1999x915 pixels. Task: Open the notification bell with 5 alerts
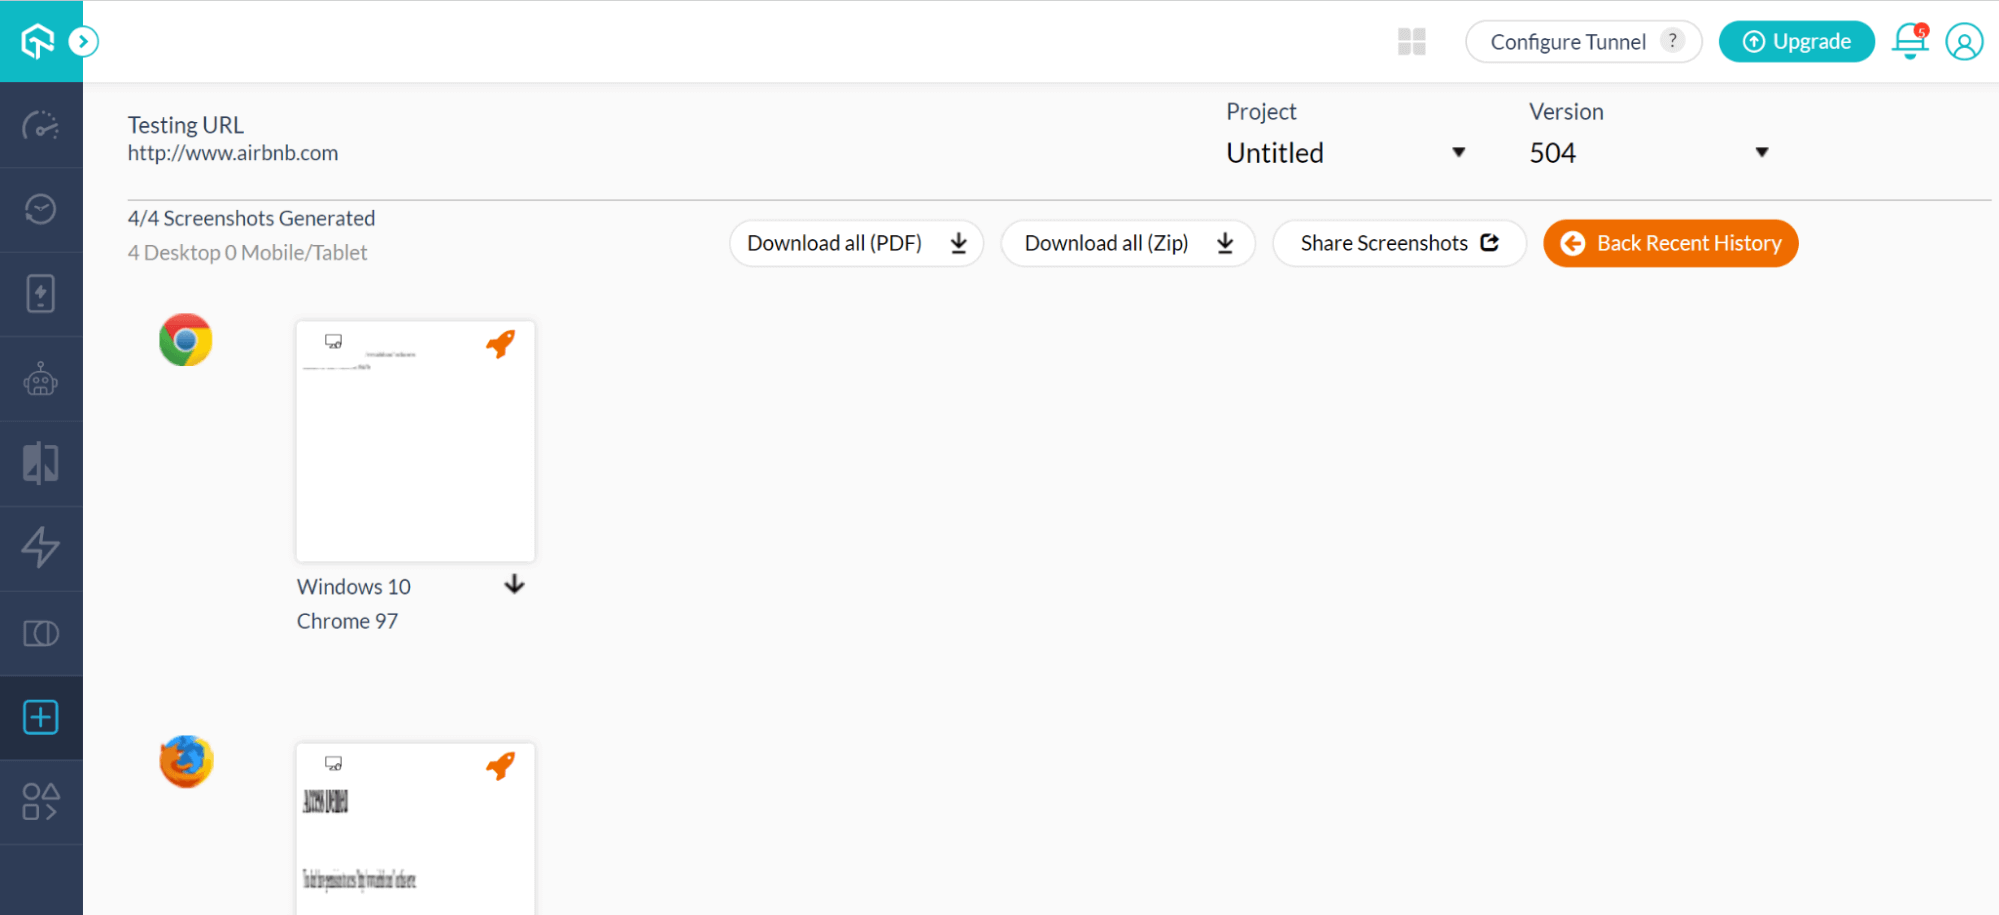pos(1909,41)
